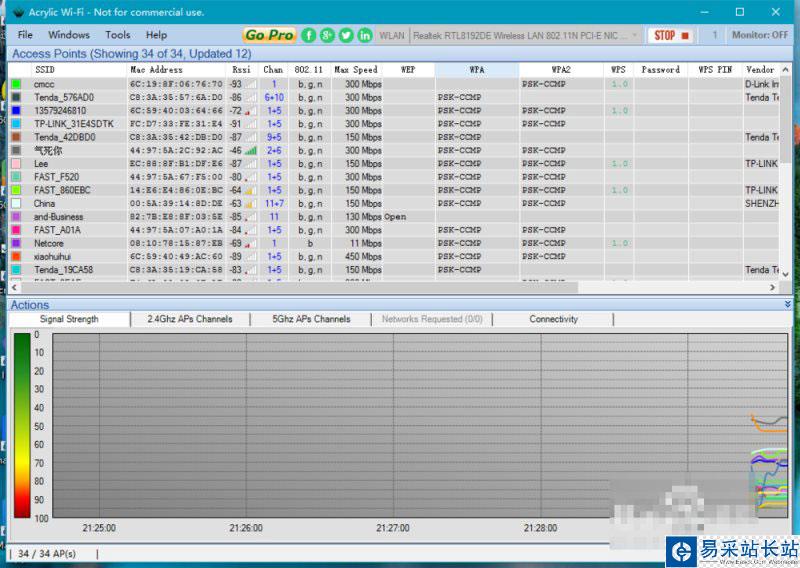Image resolution: width=800 pixels, height=568 pixels.
Task: Click the orange swatch for xiaohuihui
Action: pyautogui.click(x=16, y=256)
